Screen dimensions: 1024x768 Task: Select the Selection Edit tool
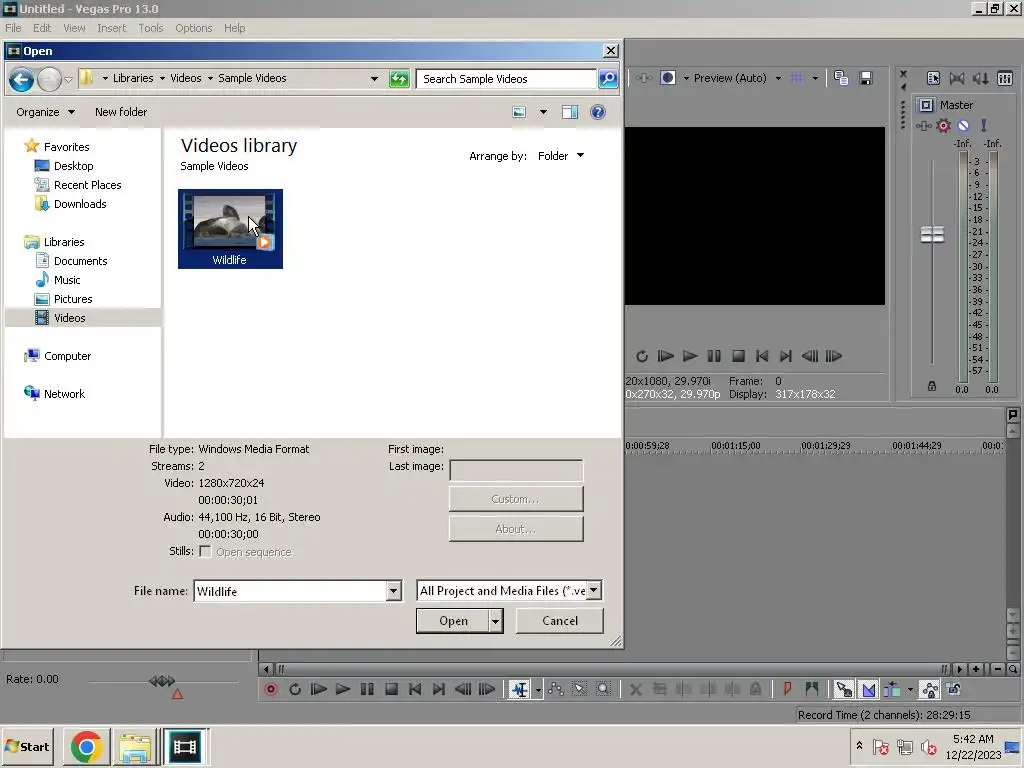(x=579, y=689)
